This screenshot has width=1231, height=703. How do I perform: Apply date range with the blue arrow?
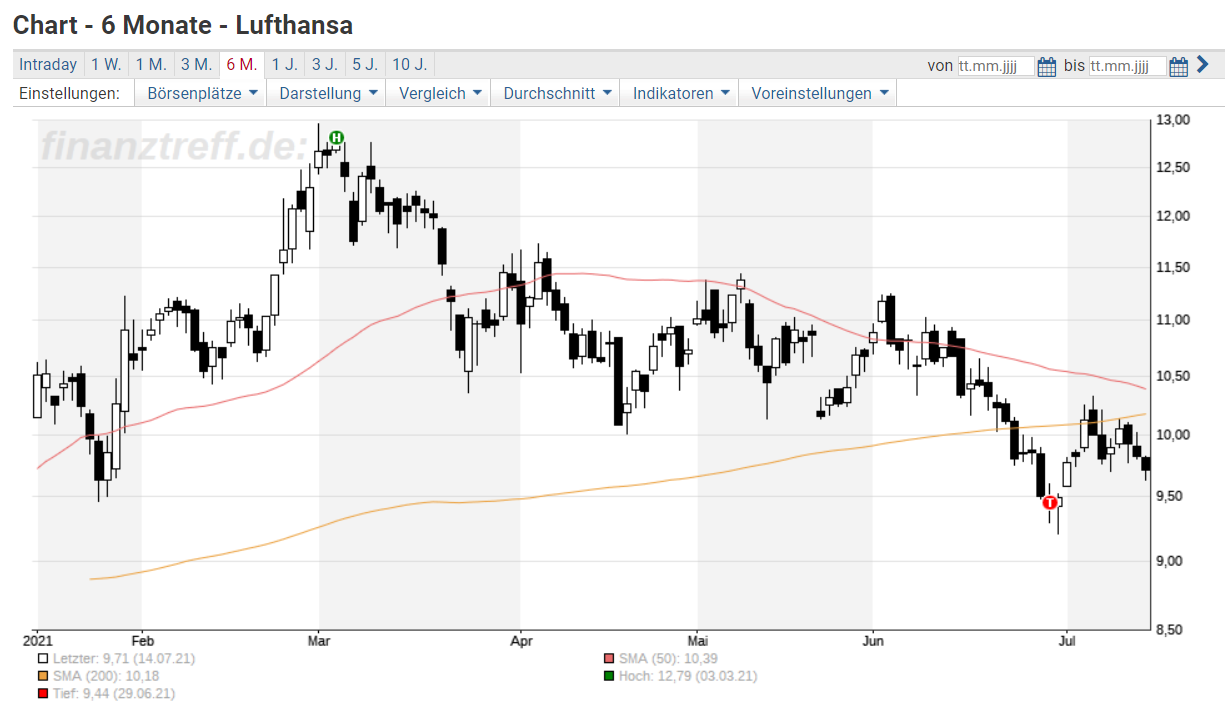(x=1202, y=65)
